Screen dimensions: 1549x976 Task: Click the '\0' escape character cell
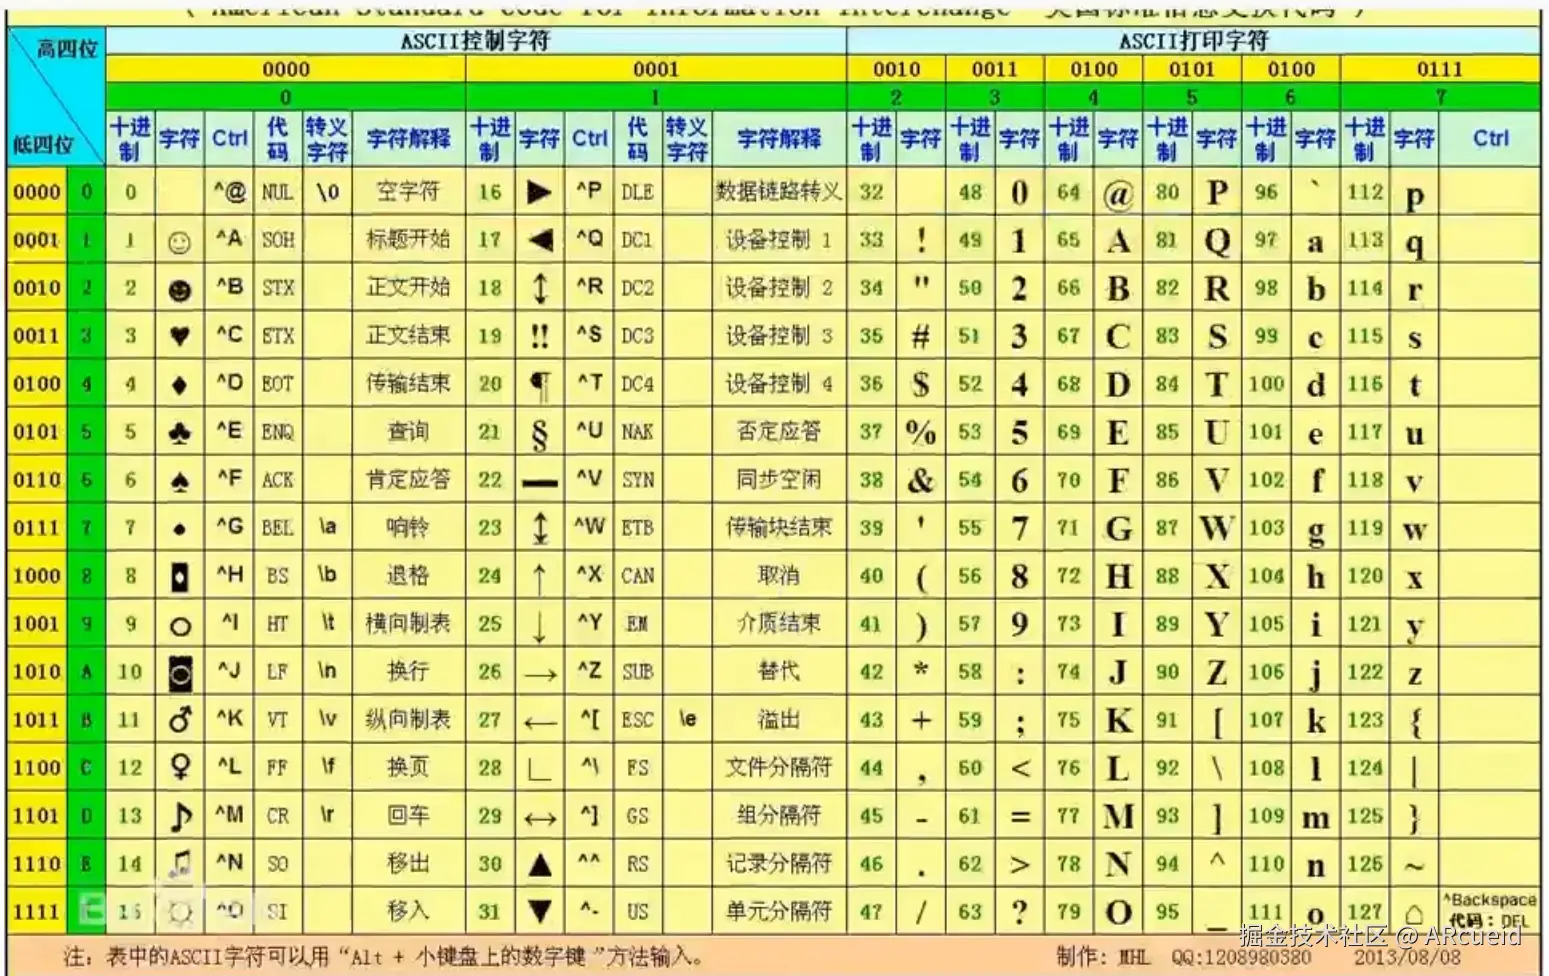pyautogui.click(x=327, y=192)
